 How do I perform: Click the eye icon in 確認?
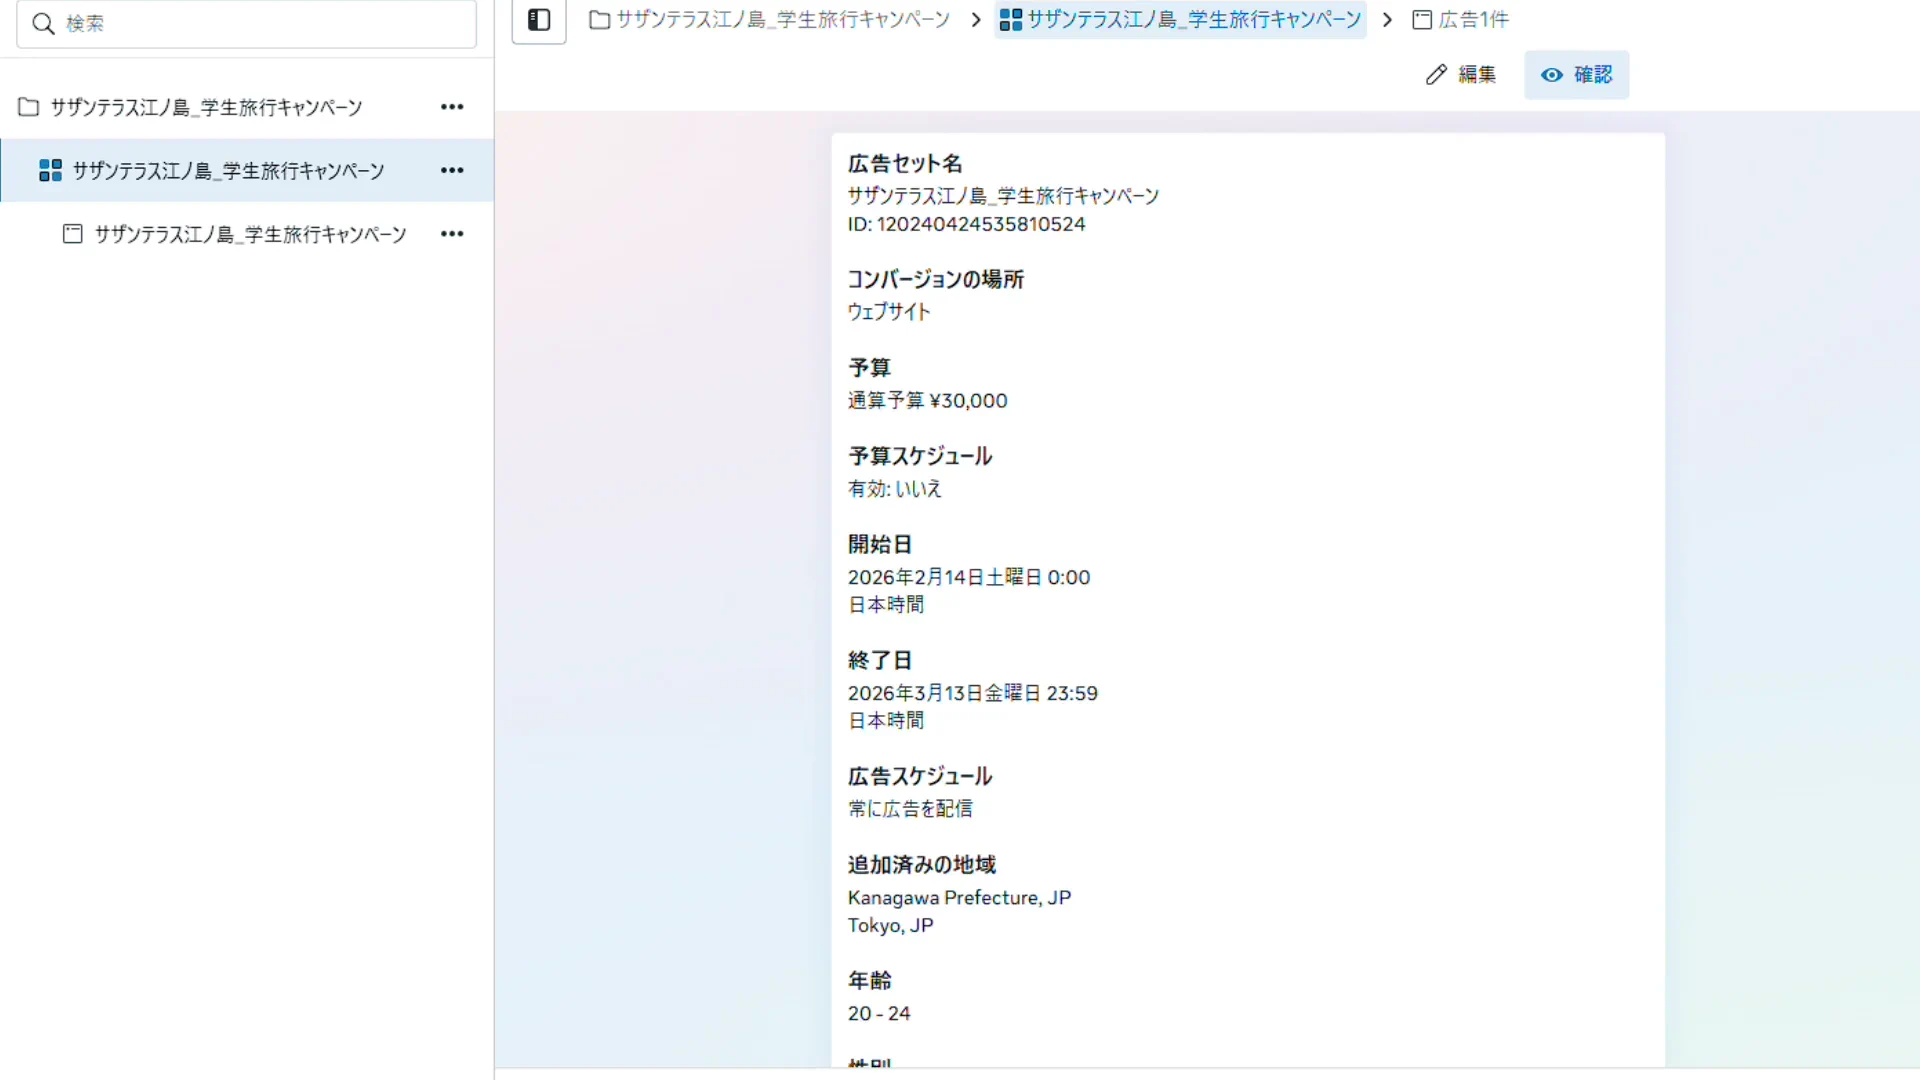pyautogui.click(x=1551, y=75)
